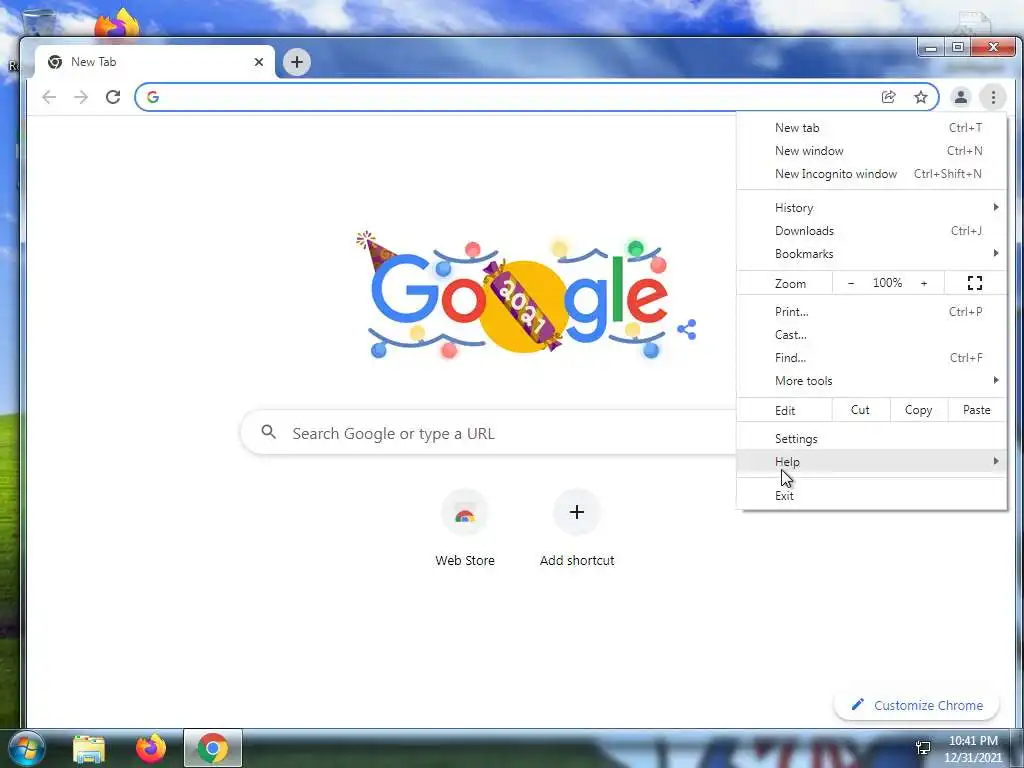
Task: Open Settings from the menu
Action: pyautogui.click(x=872, y=439)
